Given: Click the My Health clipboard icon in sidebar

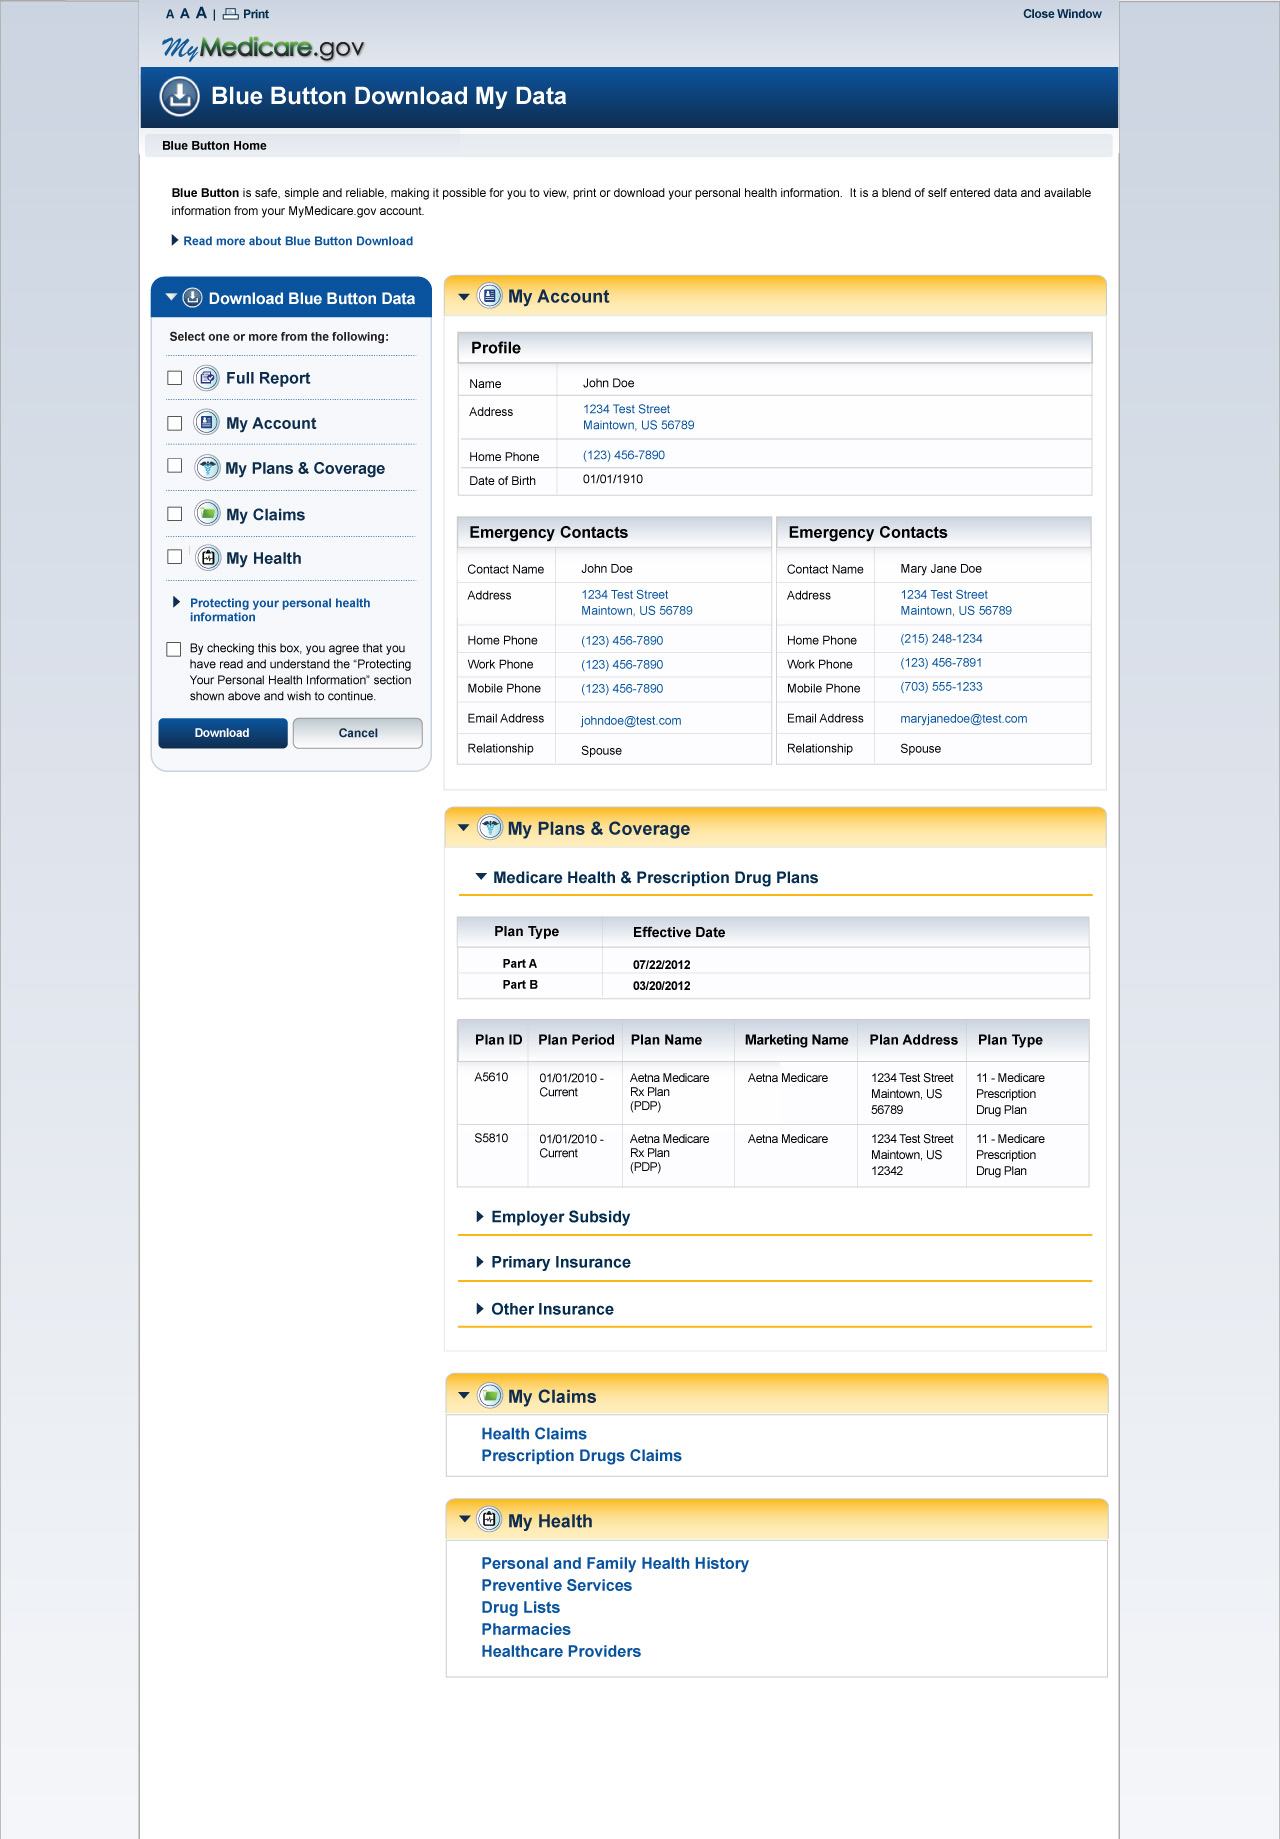Looking at the screenshot, I should point(207,558).
